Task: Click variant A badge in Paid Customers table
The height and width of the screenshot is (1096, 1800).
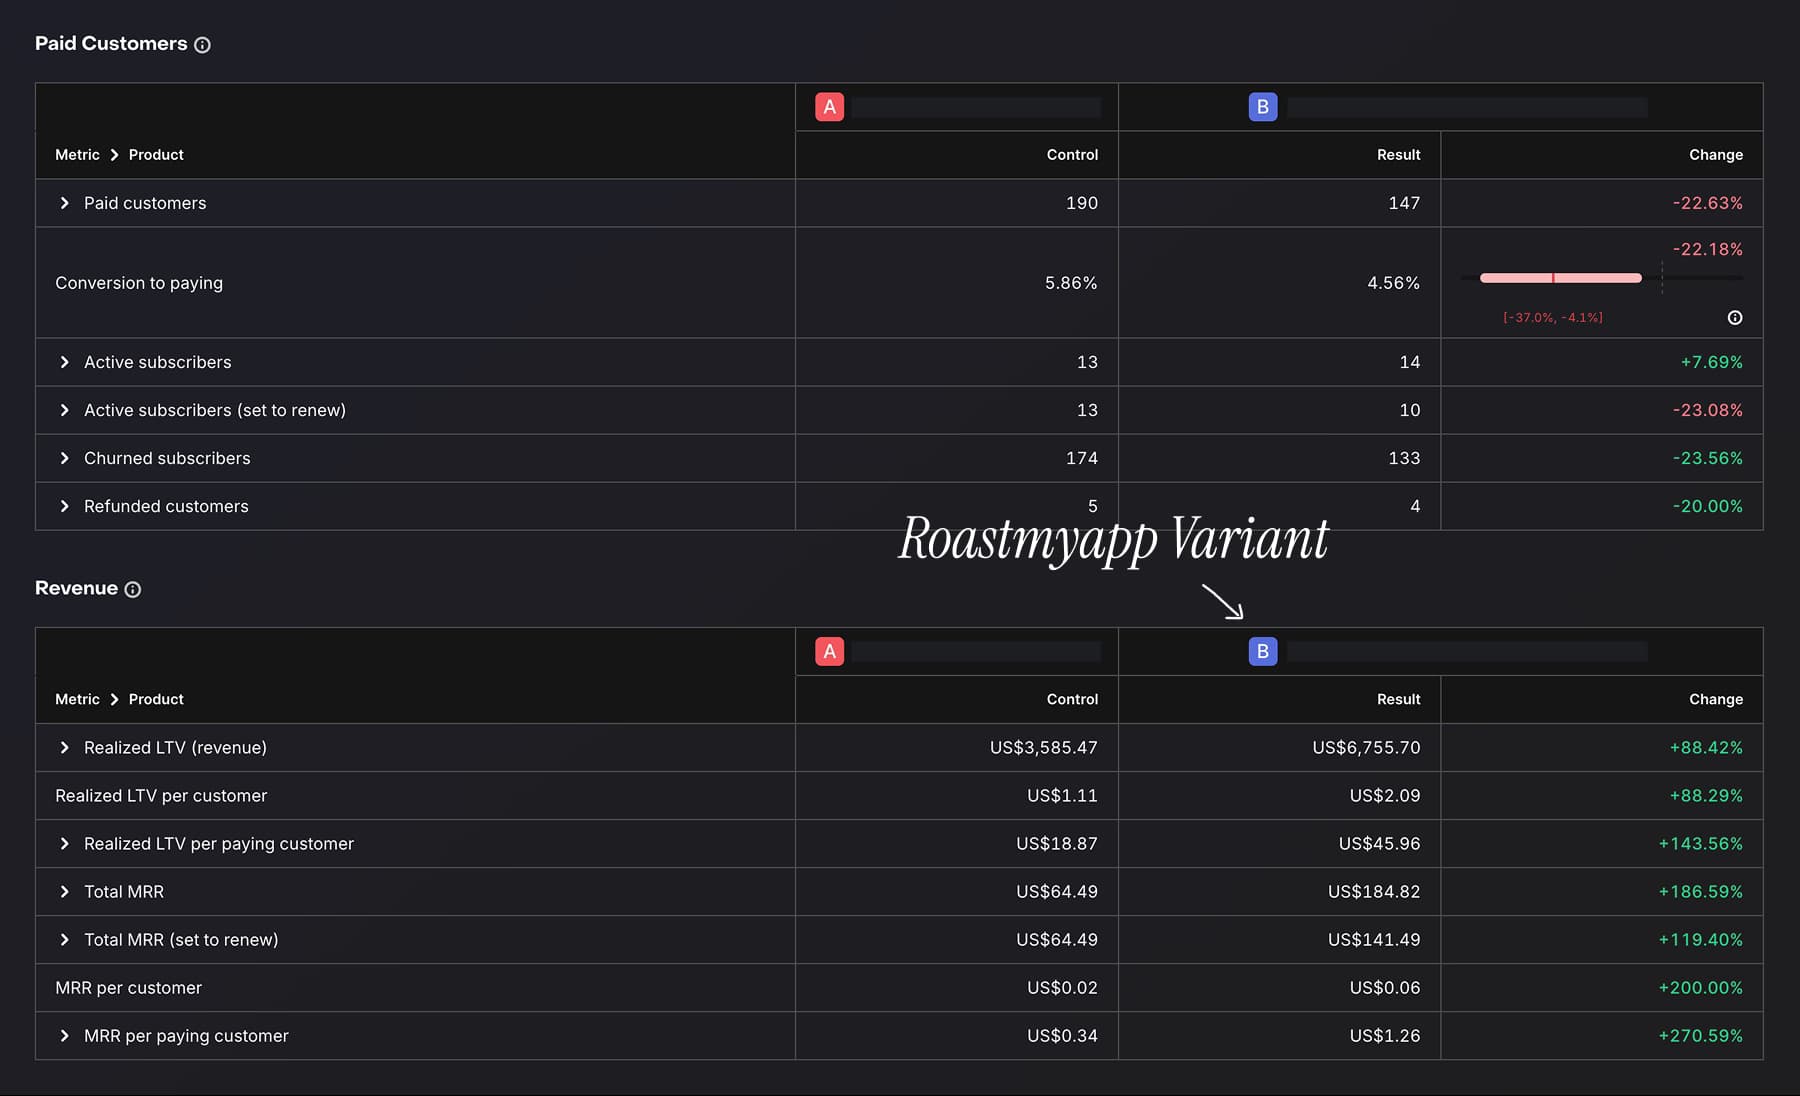Action: [830, 107]
